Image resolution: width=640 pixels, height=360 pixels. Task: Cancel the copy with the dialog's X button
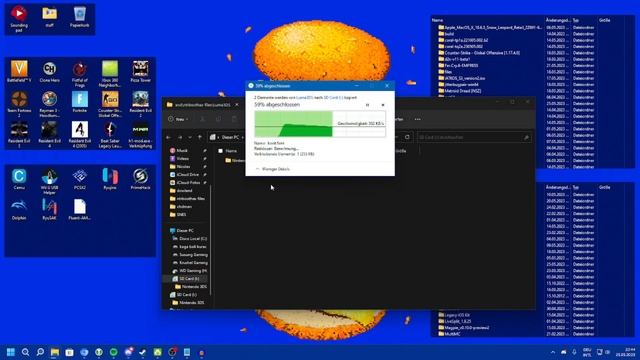click(382, 105)
